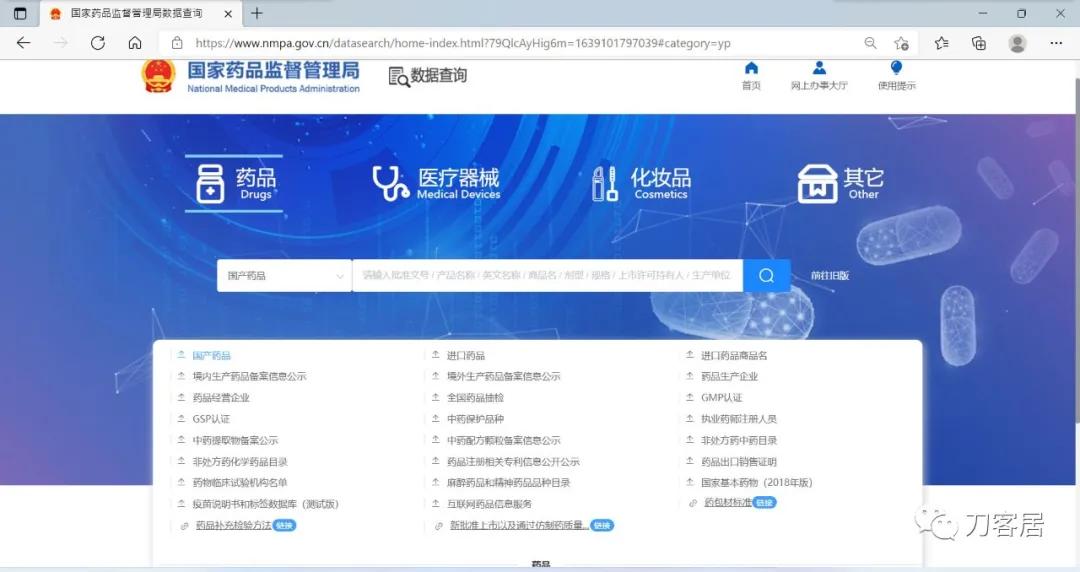
Task: Click the search keyword input field
Action: point(548,276)
